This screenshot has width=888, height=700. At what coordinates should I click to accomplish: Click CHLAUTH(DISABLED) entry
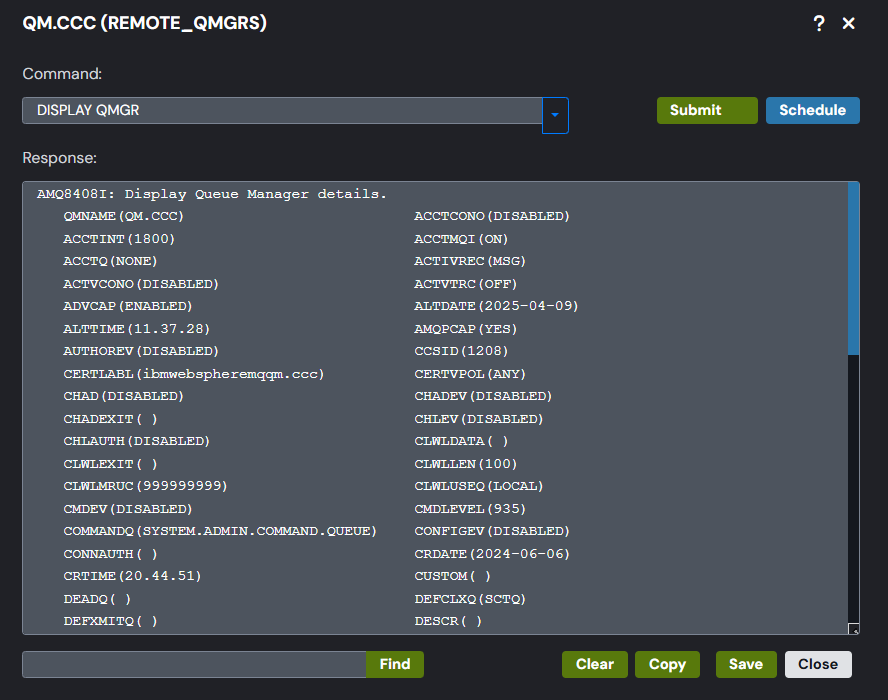click(x=136, y=441)
